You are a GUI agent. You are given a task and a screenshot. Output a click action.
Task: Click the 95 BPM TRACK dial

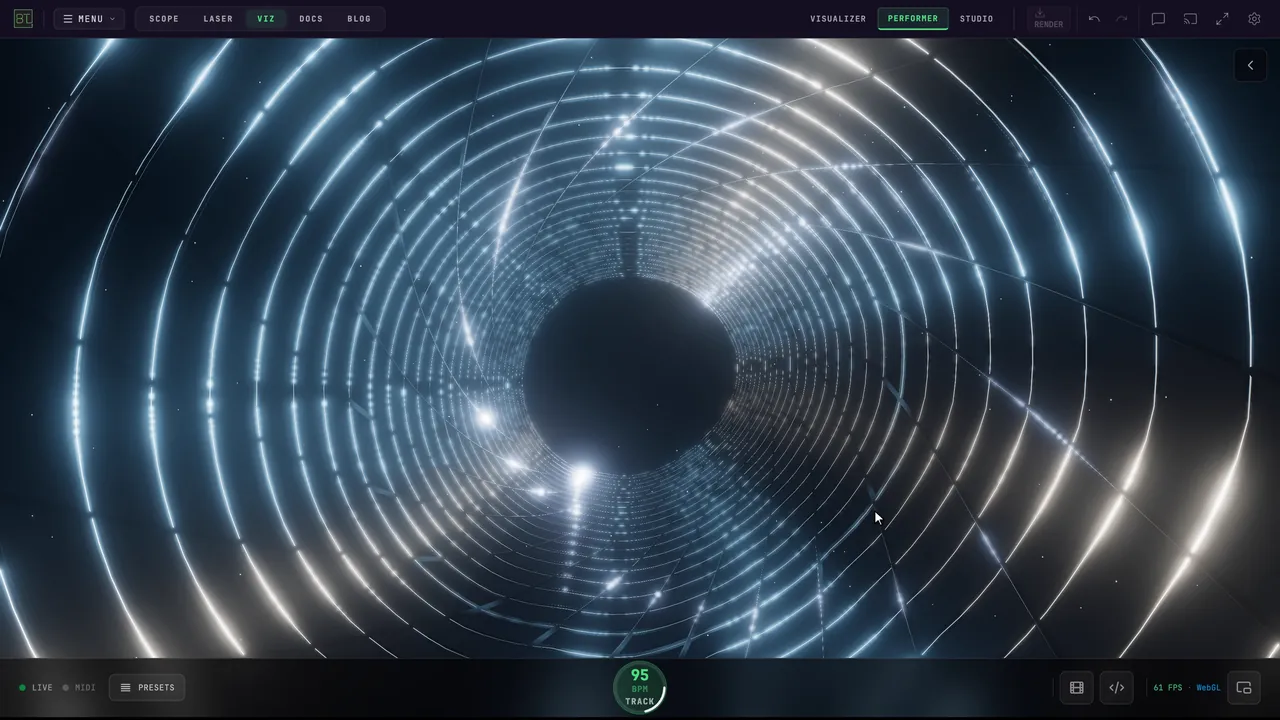(x=640, y=688)
